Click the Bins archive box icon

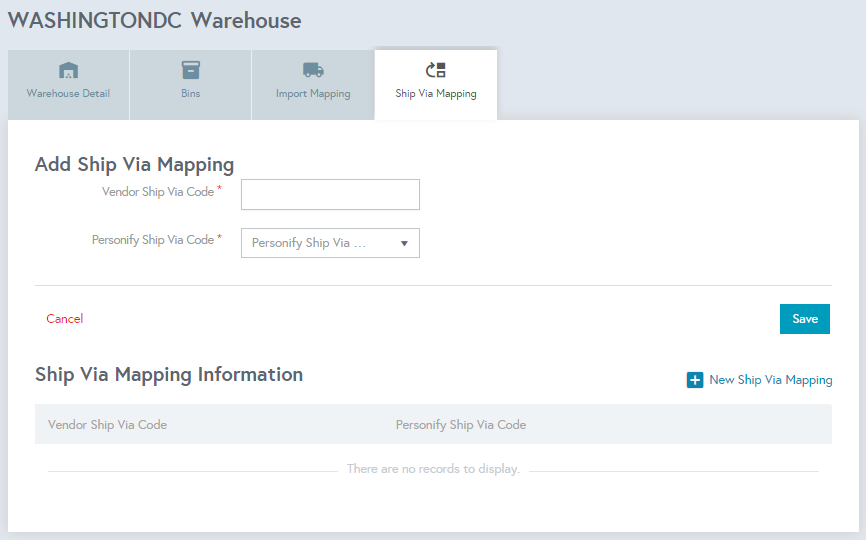[191, 70]
